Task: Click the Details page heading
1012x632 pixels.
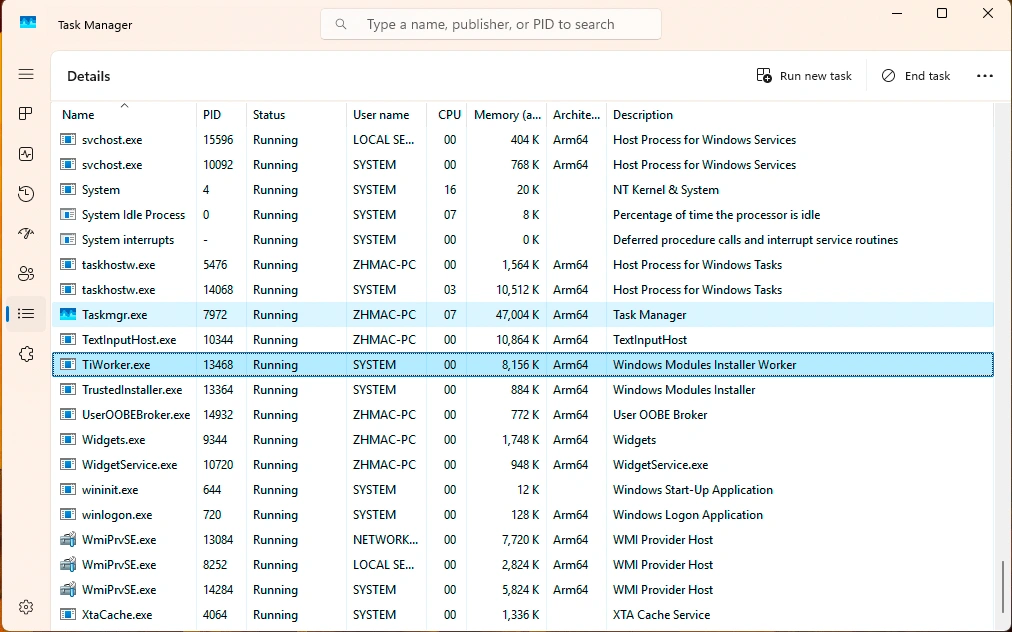Action: pyautogui.click(x=88, y=76)
